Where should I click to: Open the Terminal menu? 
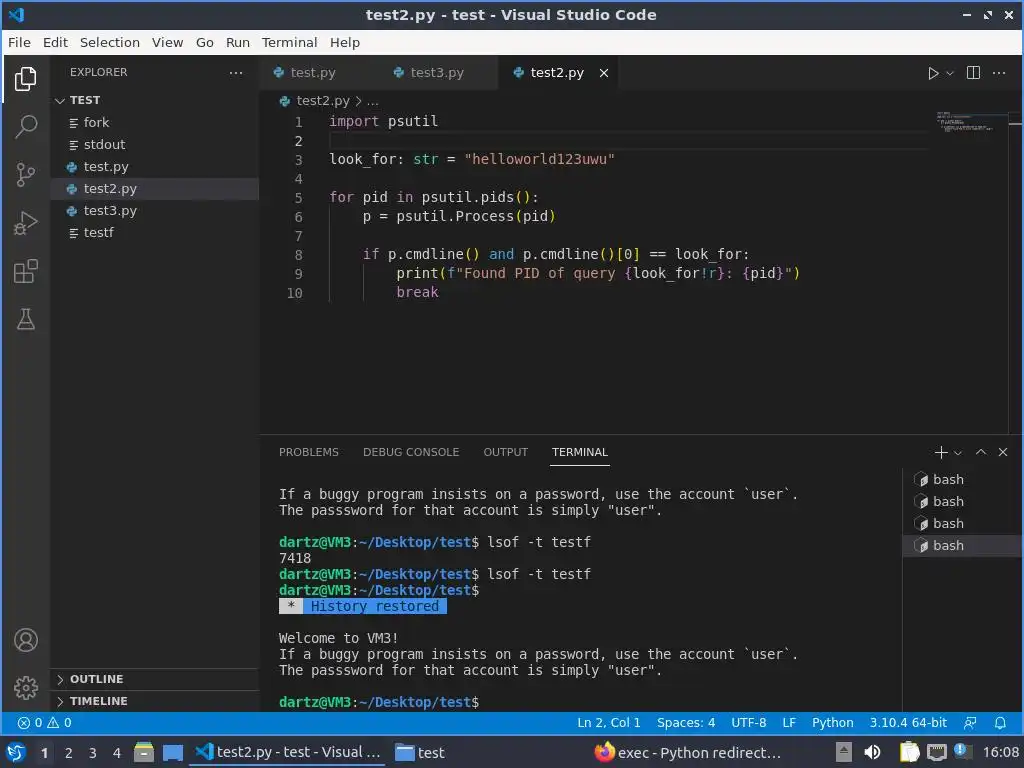289,42
